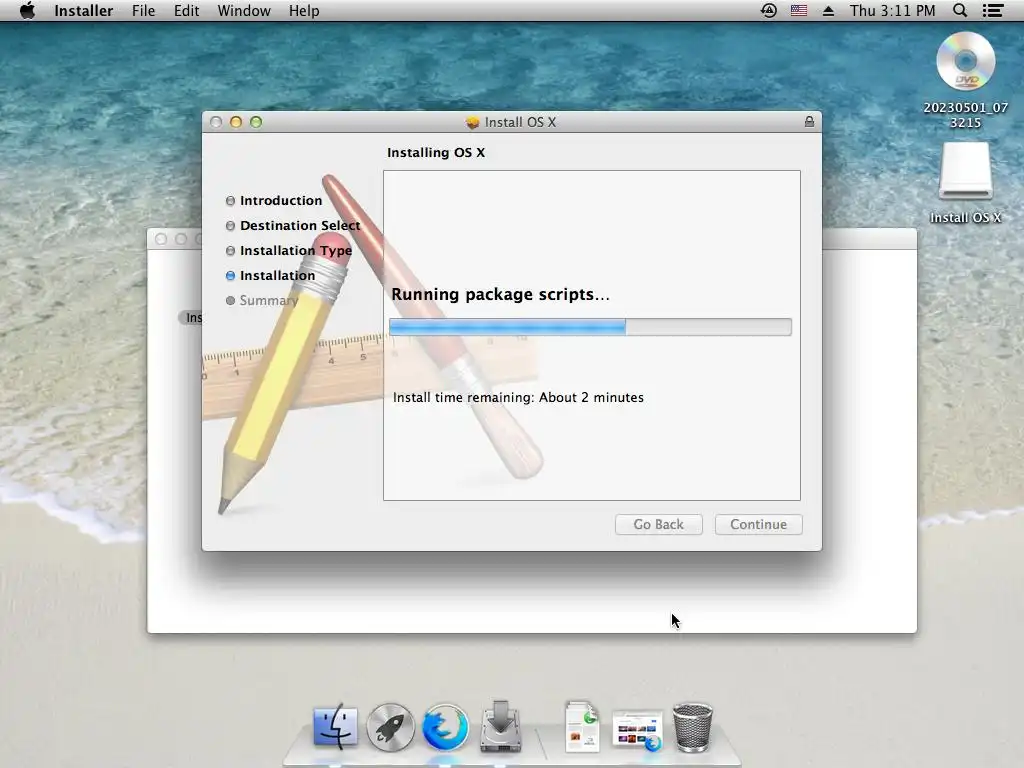1024x768 pixels.
Task: Open the browser screenshot stack in Dock
Action: (x=637, y=729)
